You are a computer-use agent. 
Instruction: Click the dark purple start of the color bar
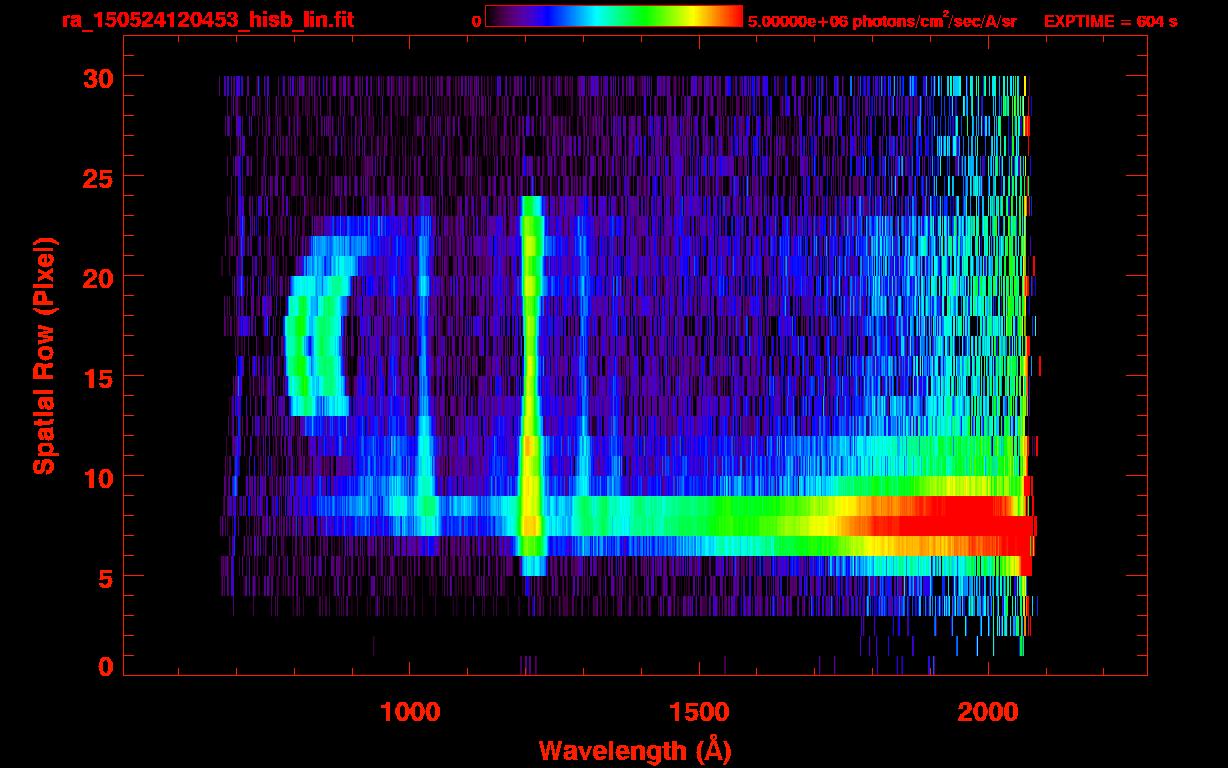495,16
